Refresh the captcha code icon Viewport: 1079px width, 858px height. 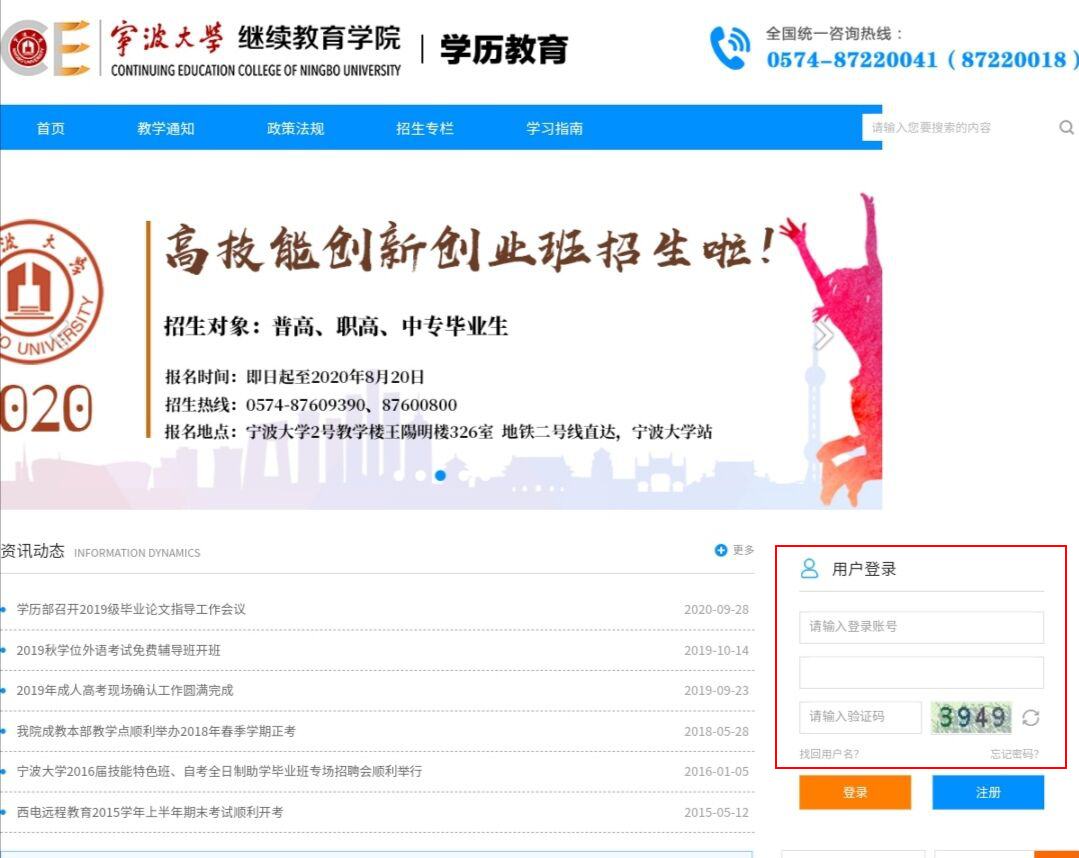pos(1031,718)
